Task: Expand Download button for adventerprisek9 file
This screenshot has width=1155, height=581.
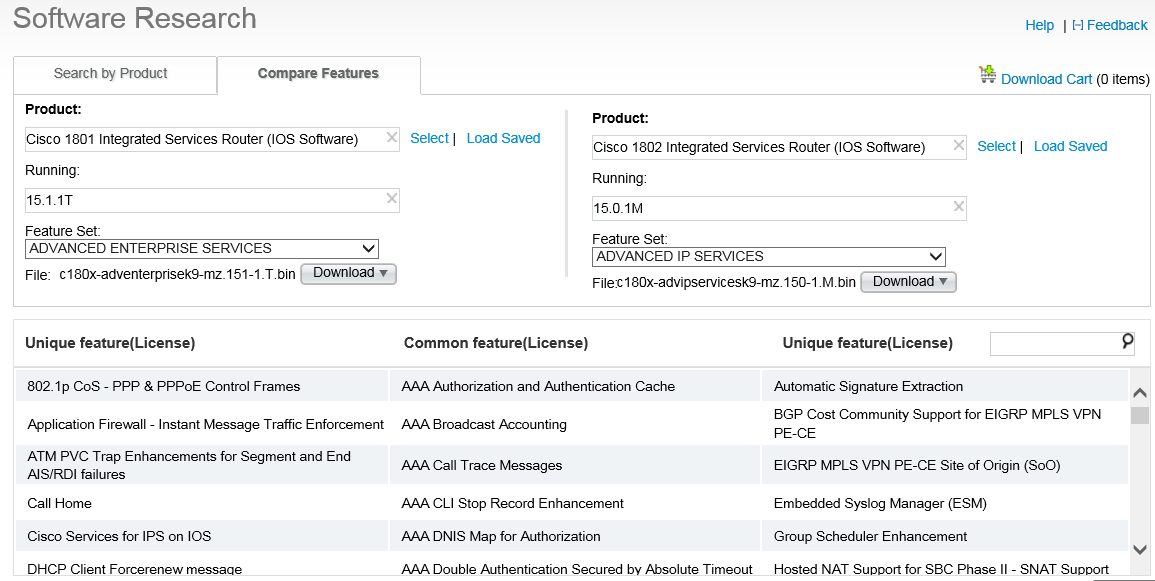Action: [348, 273]
